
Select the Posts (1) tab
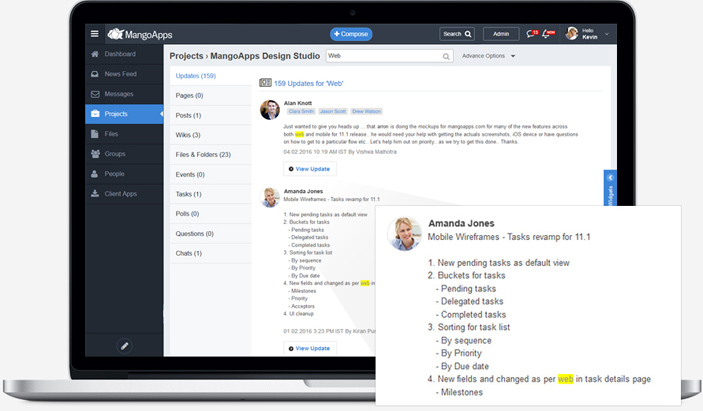pos(211,115)
